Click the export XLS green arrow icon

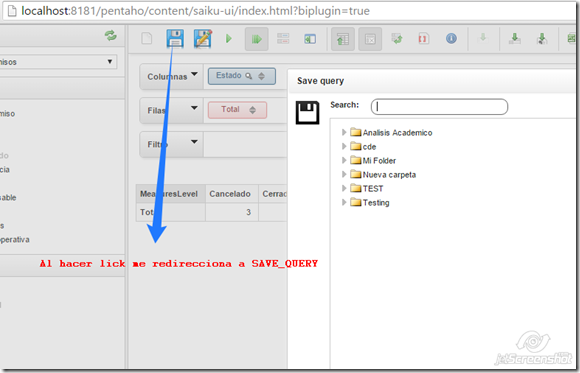515,38
